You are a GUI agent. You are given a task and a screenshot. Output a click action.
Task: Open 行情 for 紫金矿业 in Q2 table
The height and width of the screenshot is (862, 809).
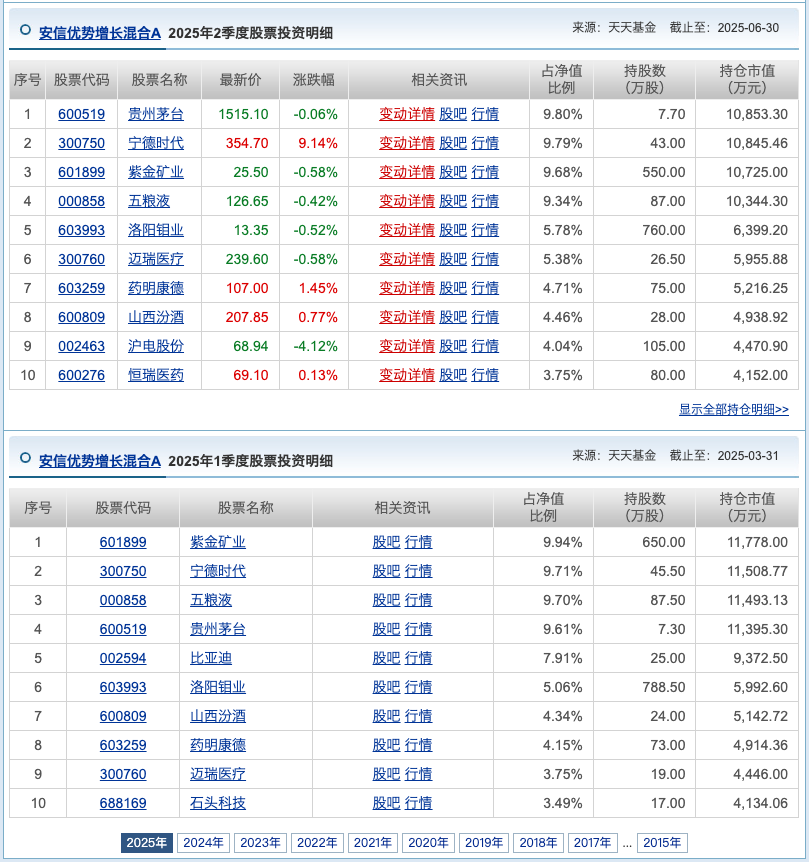[x=485, y=172]
